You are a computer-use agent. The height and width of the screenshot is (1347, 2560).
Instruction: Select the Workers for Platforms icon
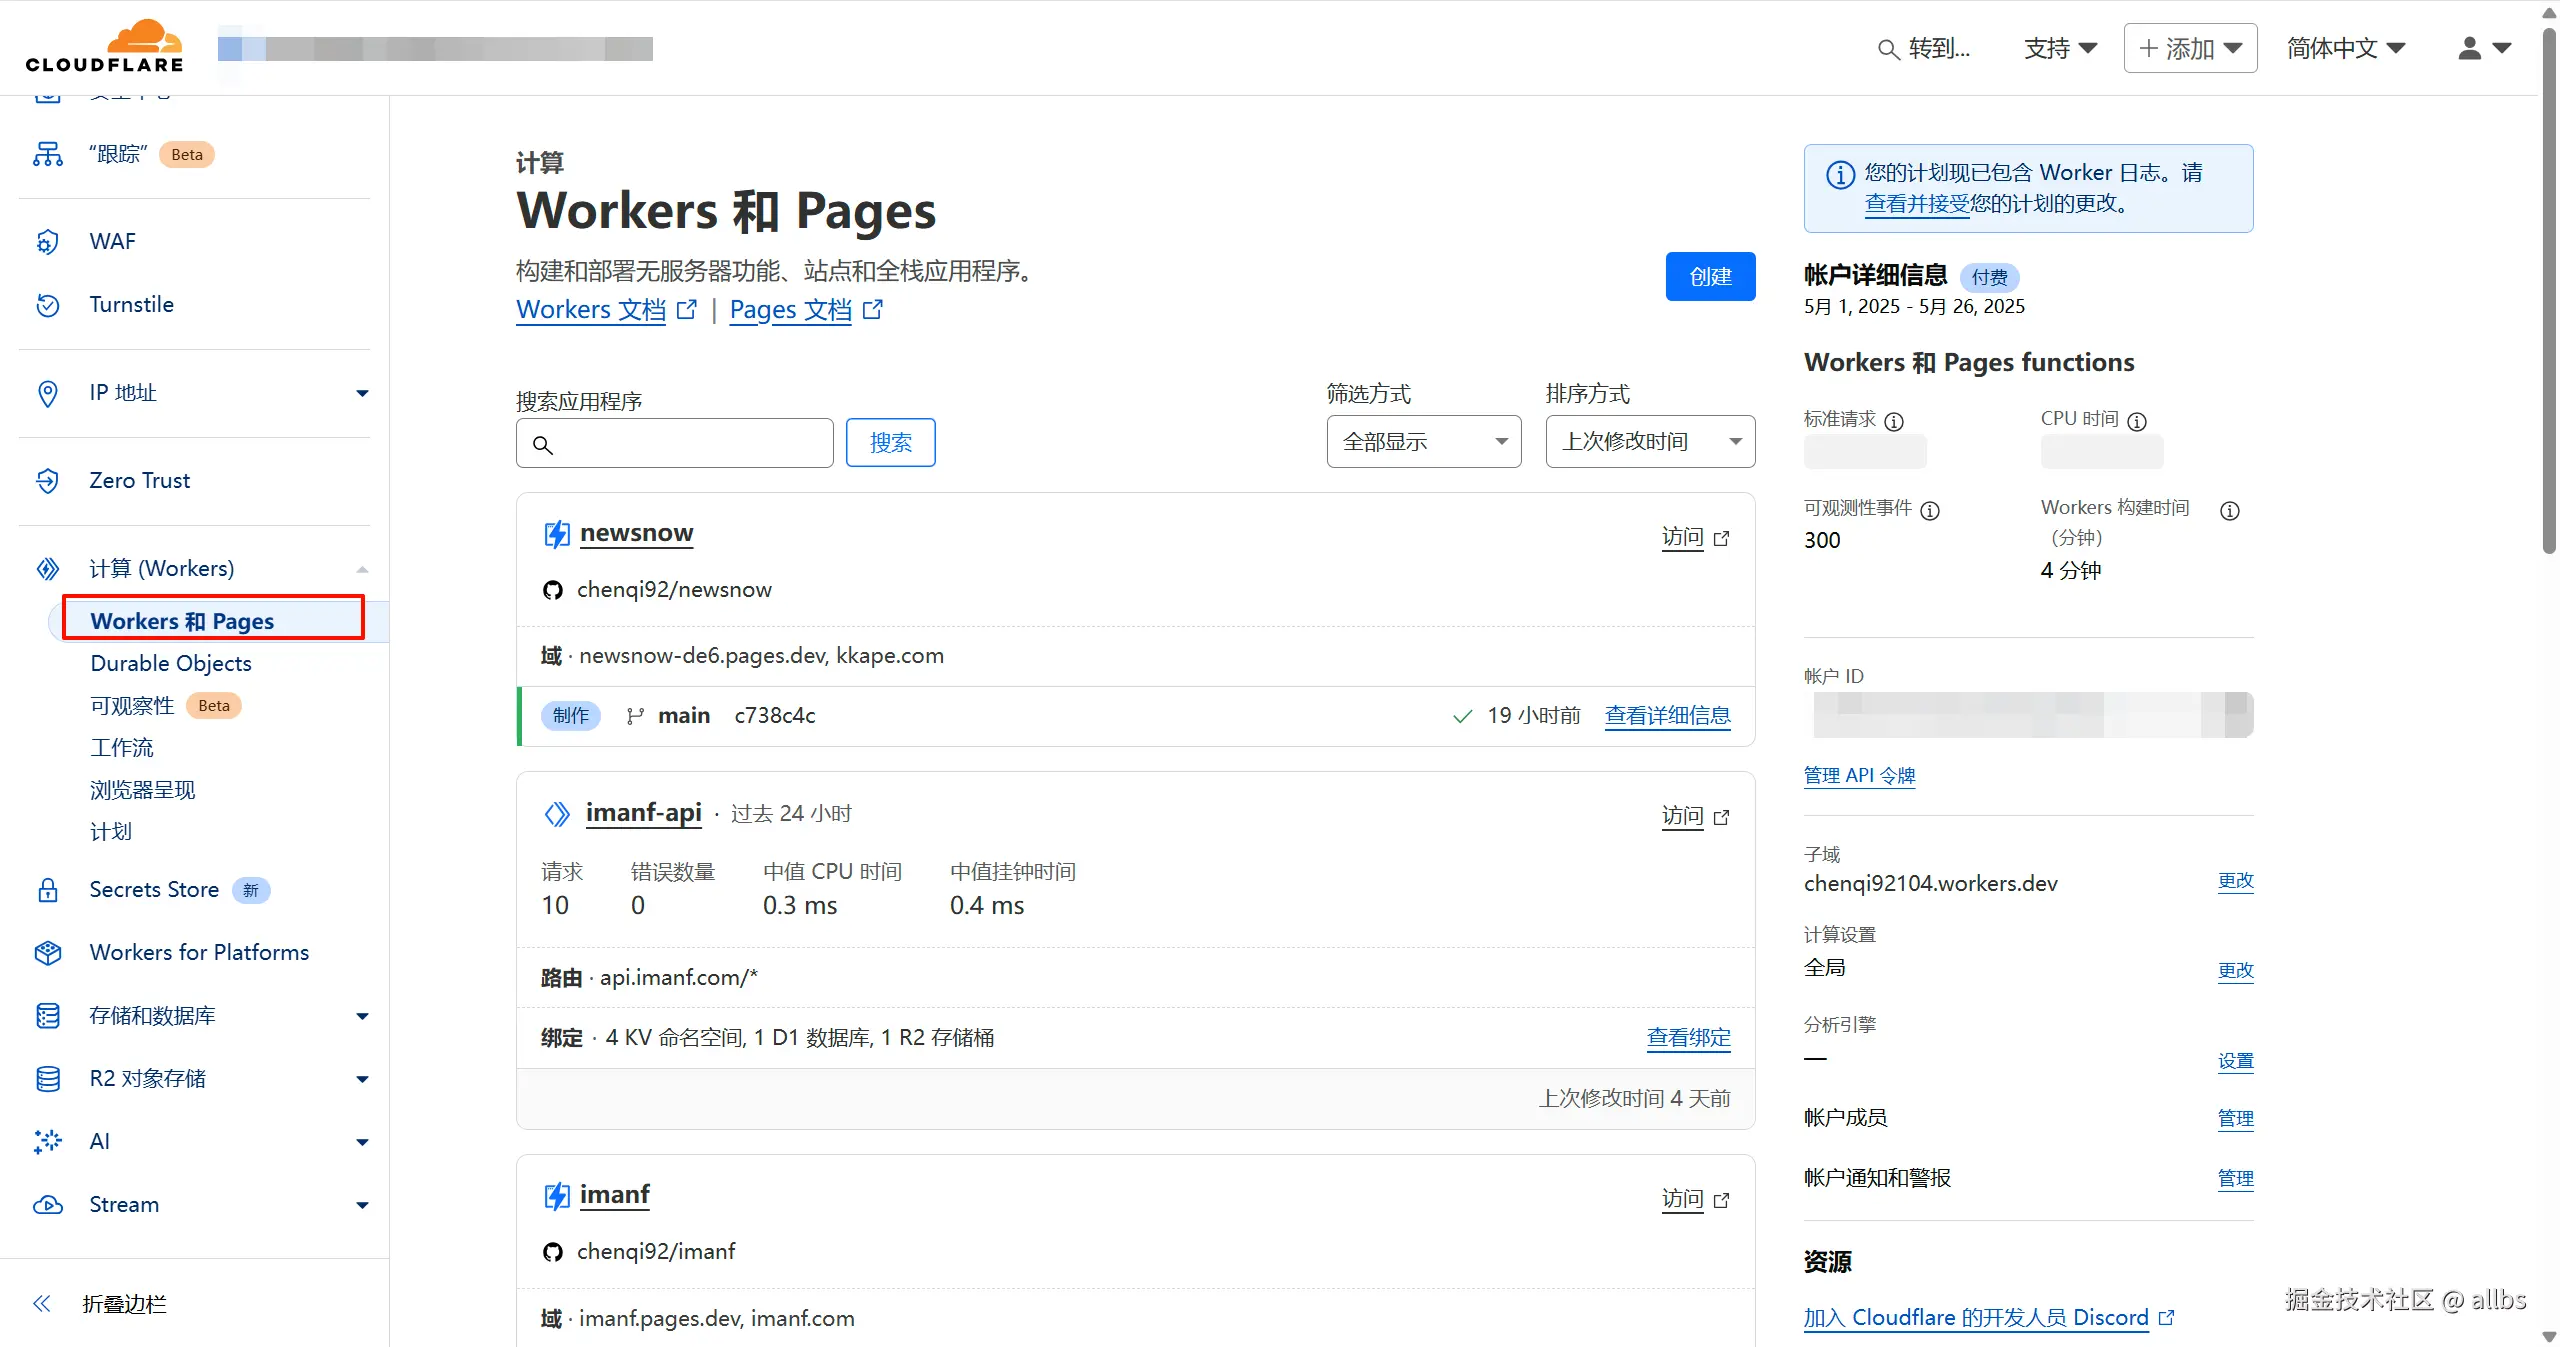(47, 953)
